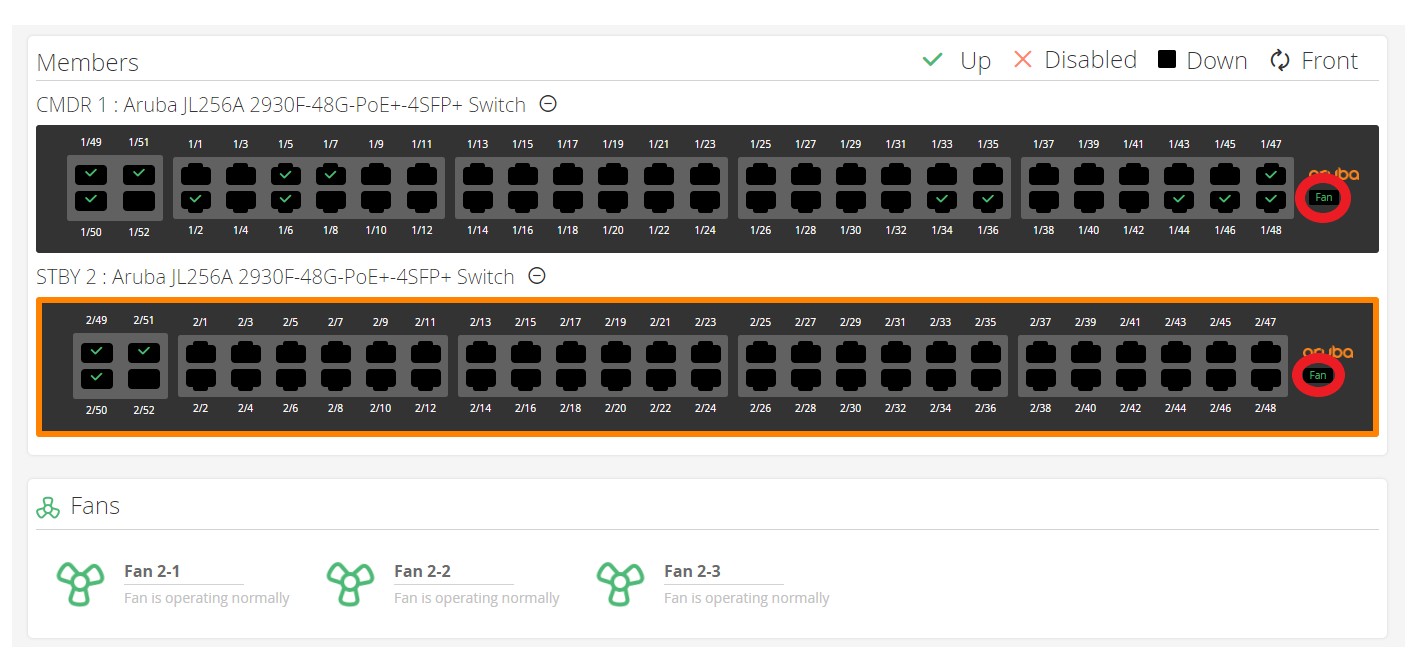Click the STBY 2 switch title text
This screenshot has width=1416, height=672.
coord(275,277)
